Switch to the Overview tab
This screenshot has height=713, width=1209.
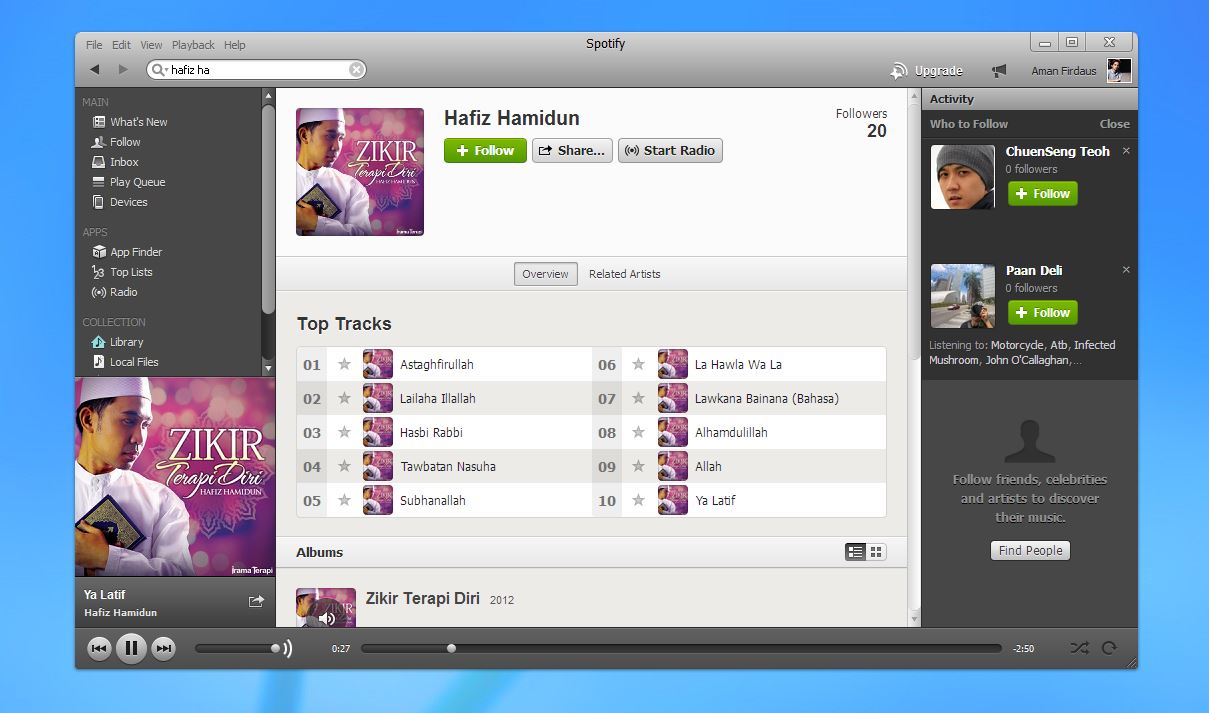(x=545, y=274)
